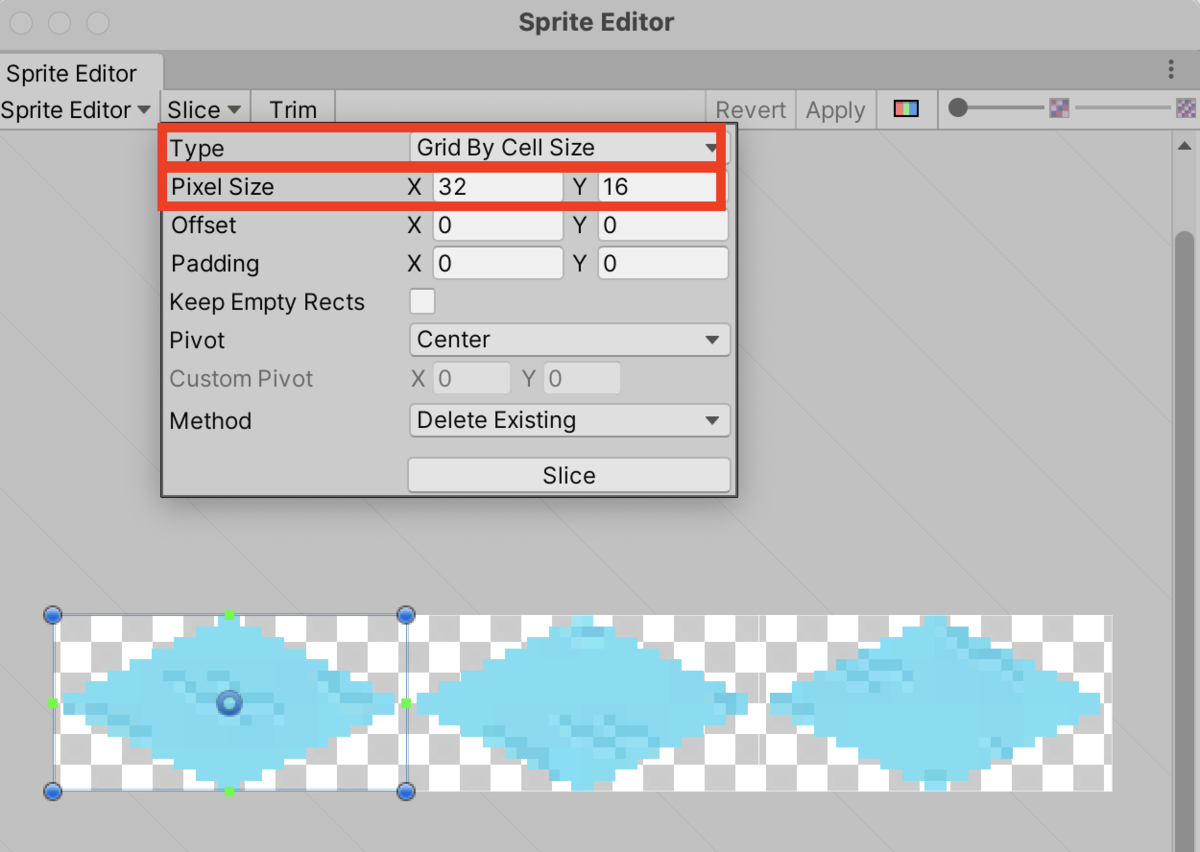The height and width of the screenshot is (852, 1200).
Task: Click the Offset label
Action: (x=204, y=225)
